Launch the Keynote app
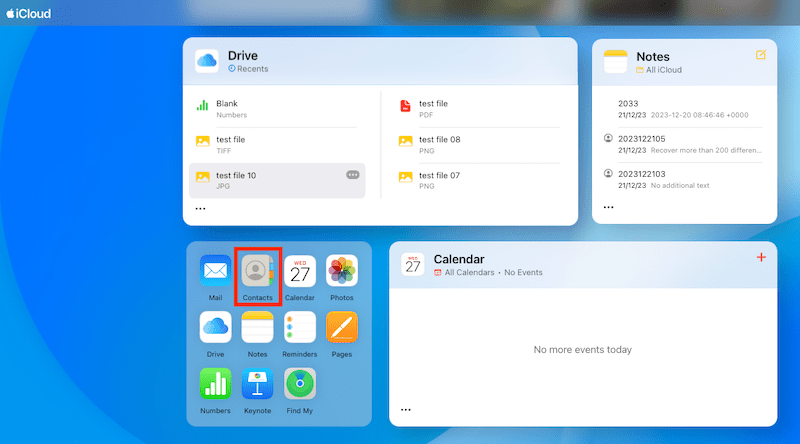 point(257,384)
